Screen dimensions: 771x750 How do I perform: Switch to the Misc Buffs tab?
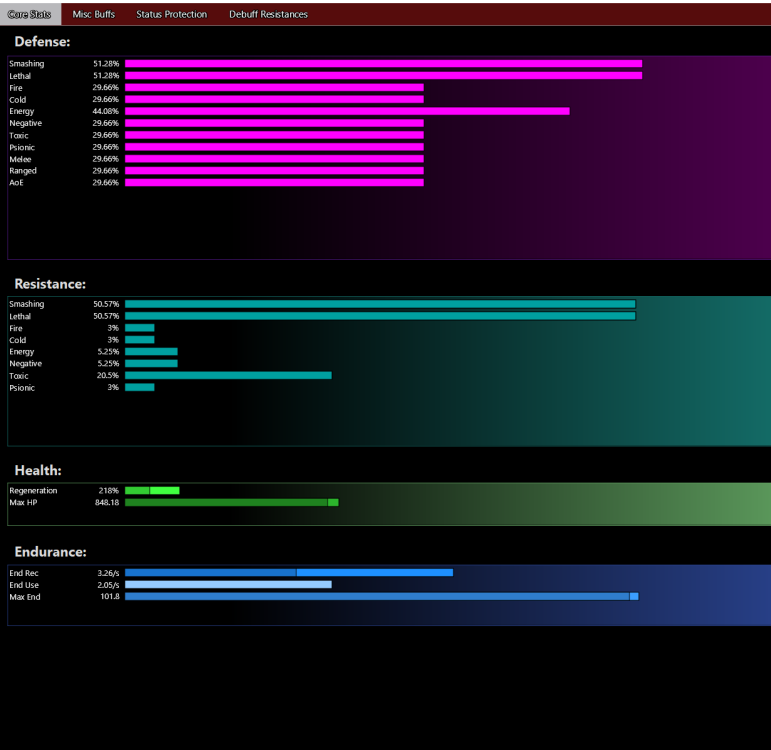coord(93,14)
